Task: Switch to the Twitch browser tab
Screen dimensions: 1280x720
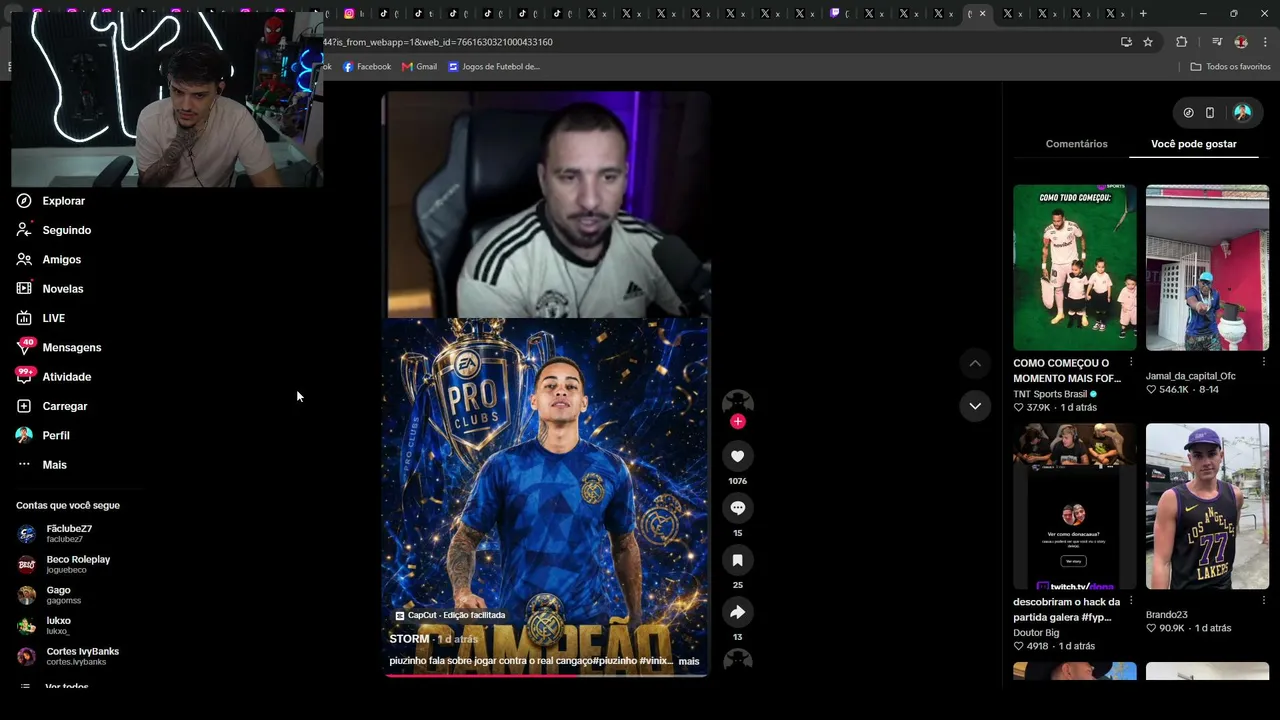Action: 840,14
